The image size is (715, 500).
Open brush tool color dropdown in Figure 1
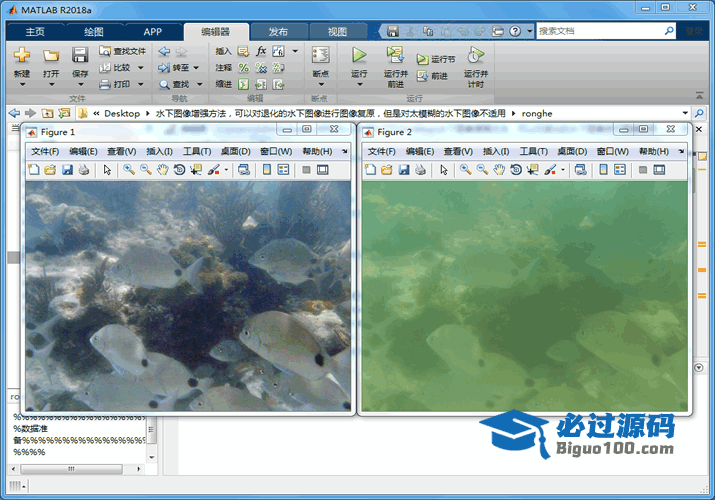226,170
